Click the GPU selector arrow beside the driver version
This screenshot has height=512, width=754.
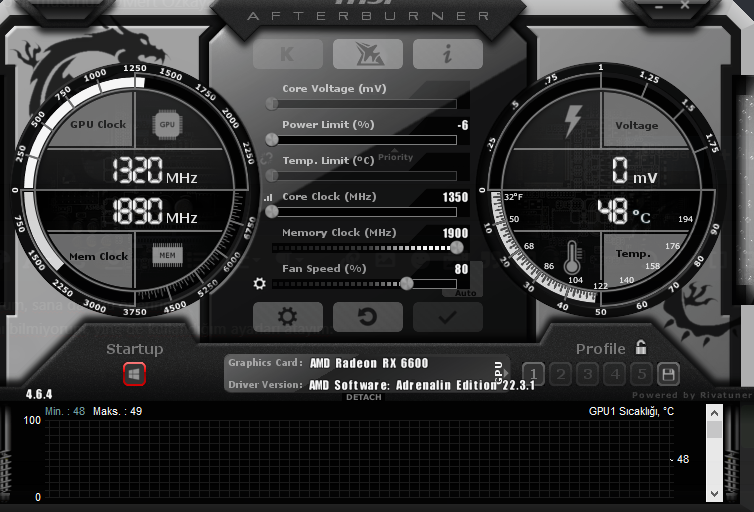click(505, 373)
